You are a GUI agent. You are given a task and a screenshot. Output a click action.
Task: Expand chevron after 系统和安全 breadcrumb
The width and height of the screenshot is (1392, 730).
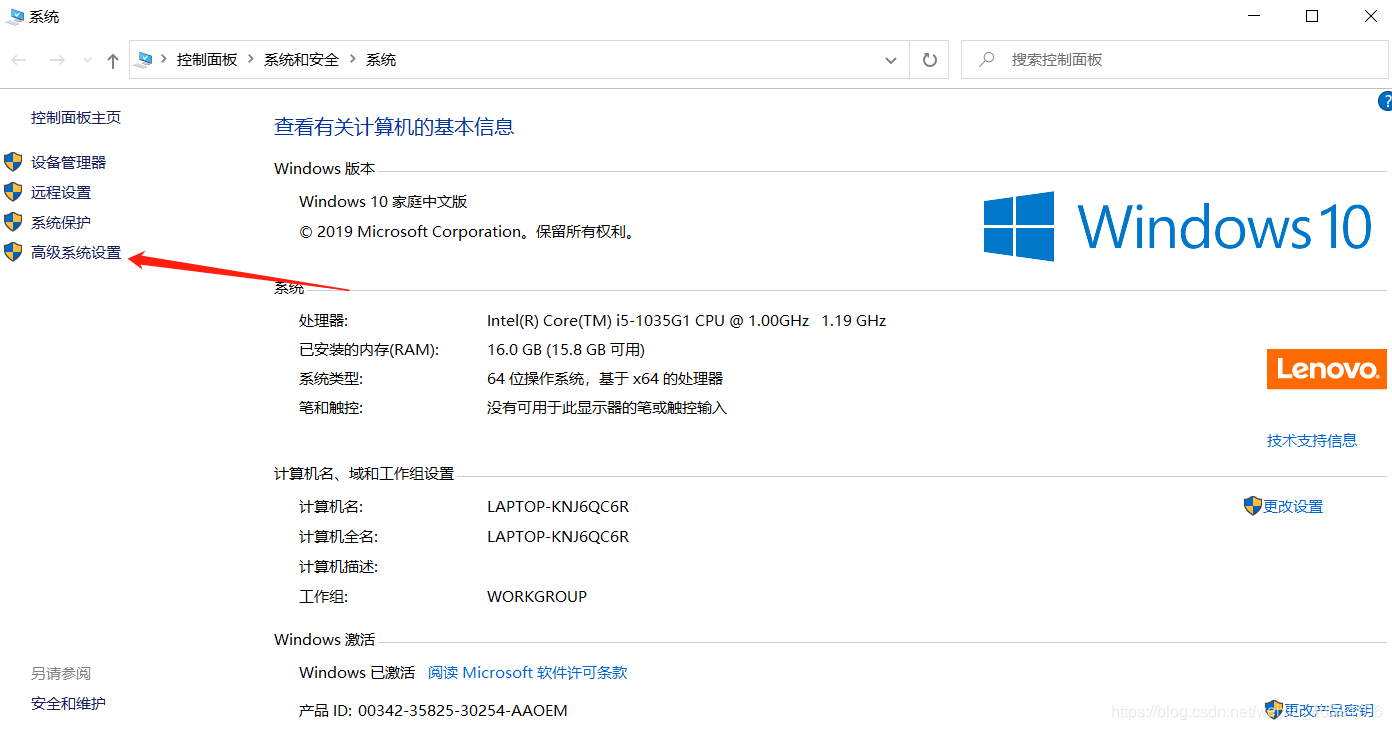pyautogui.click(x=353, y=60)
